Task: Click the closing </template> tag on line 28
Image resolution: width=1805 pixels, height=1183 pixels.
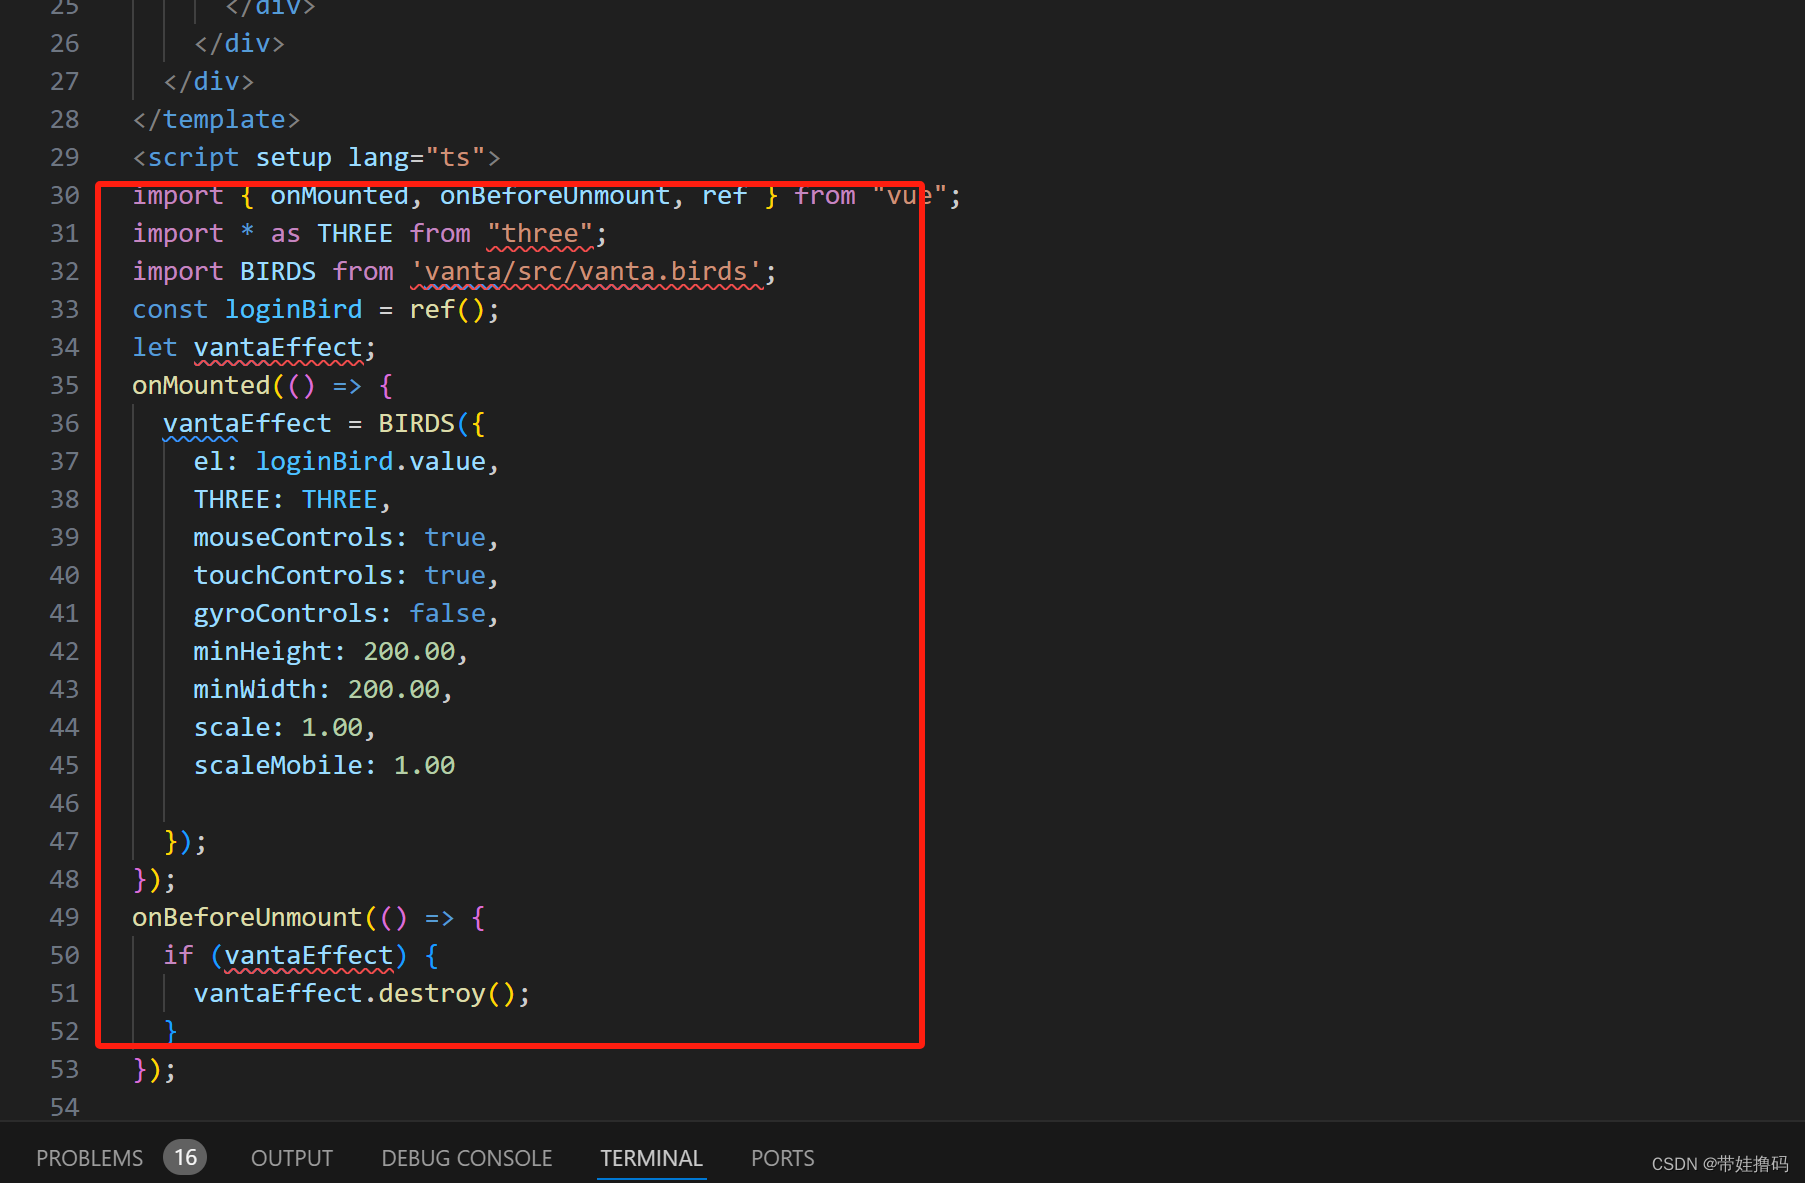Action: [x=216, y=119]
